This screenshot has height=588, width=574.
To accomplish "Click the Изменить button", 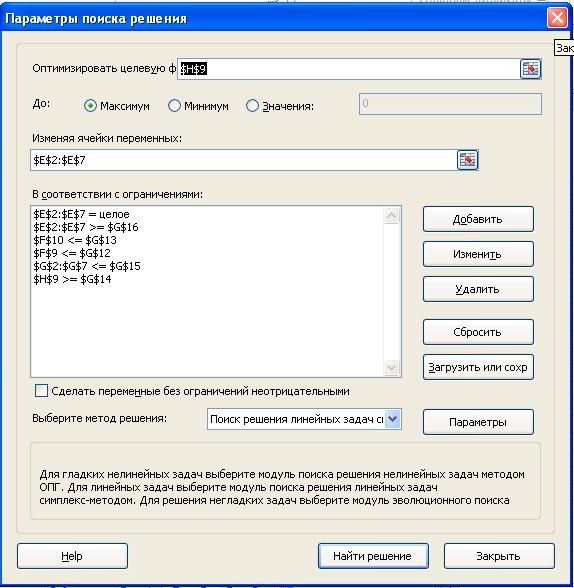I will tap(478, 254).
